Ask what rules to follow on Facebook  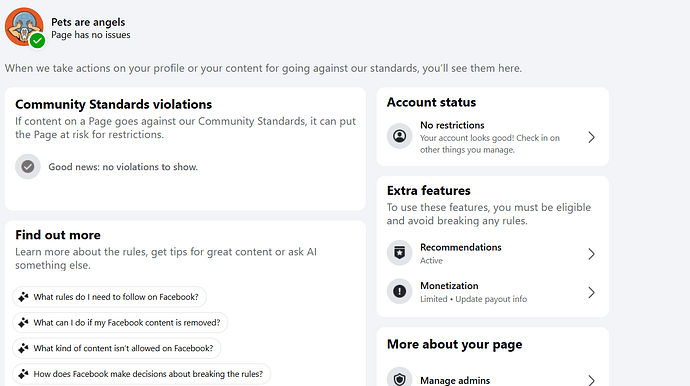click(110, 297)
